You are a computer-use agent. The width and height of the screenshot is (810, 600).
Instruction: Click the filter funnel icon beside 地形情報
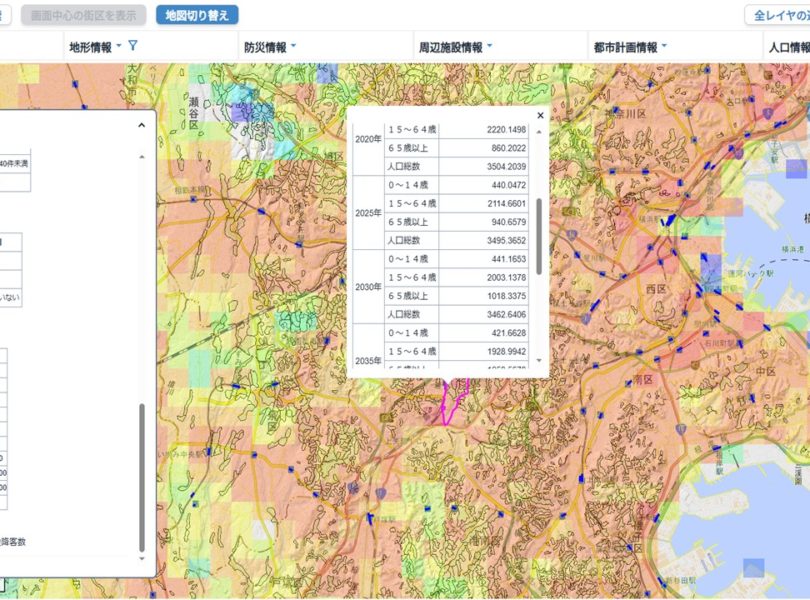(x=133, y=46)
